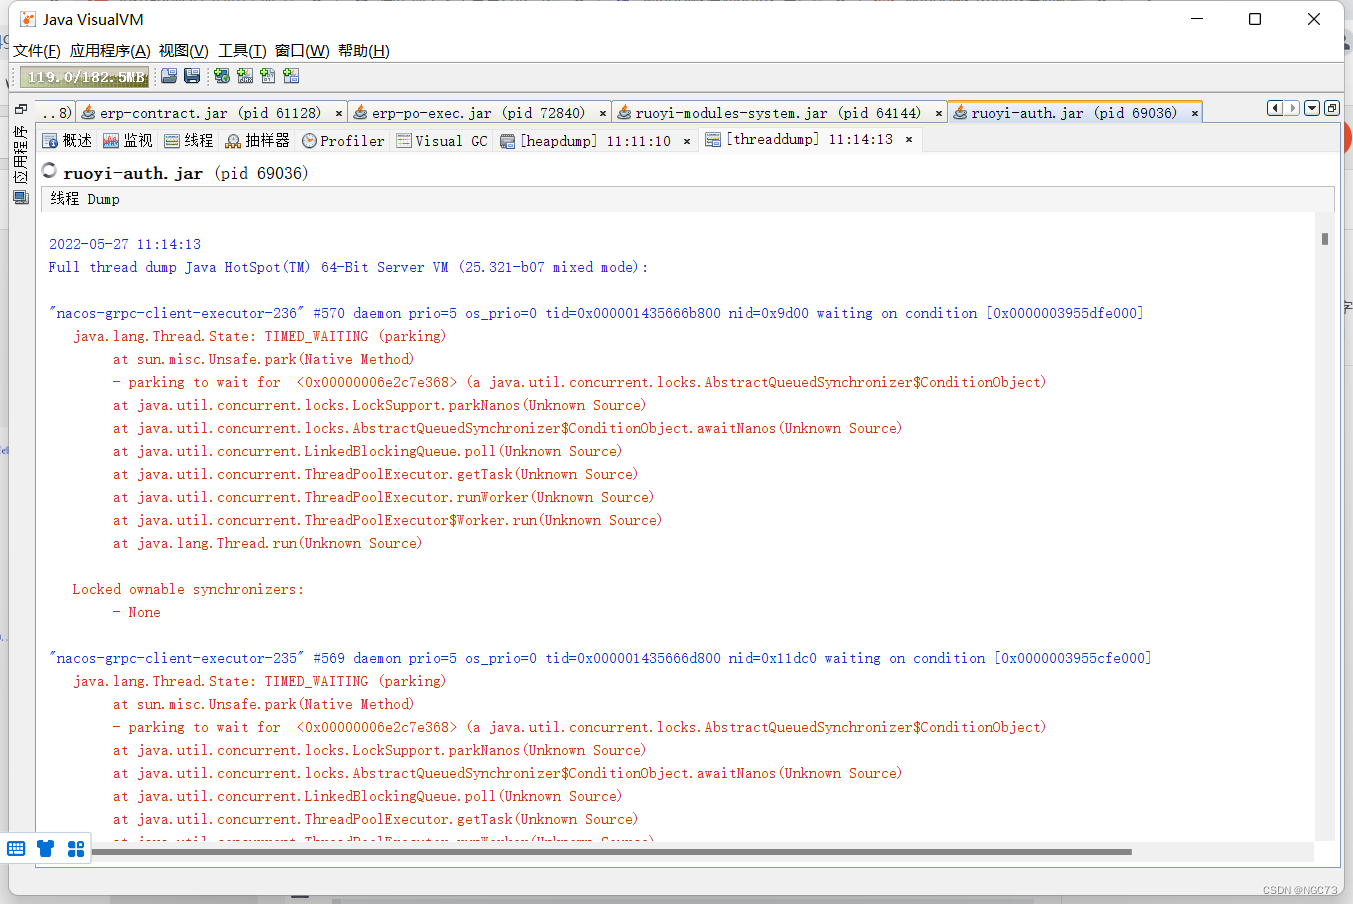Viewport: 1353px width, 904px height.
Task: Open the 帮助(H) menu
Action: (x=364, y=51)
